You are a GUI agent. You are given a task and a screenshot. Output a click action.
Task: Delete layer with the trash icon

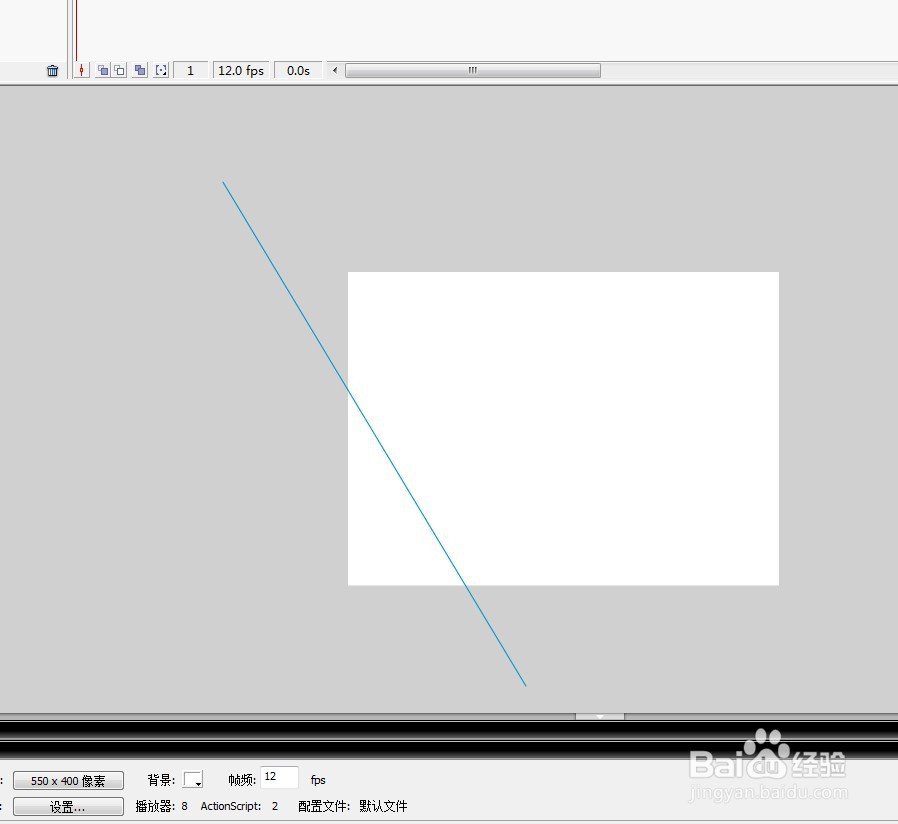click(52, 70)
